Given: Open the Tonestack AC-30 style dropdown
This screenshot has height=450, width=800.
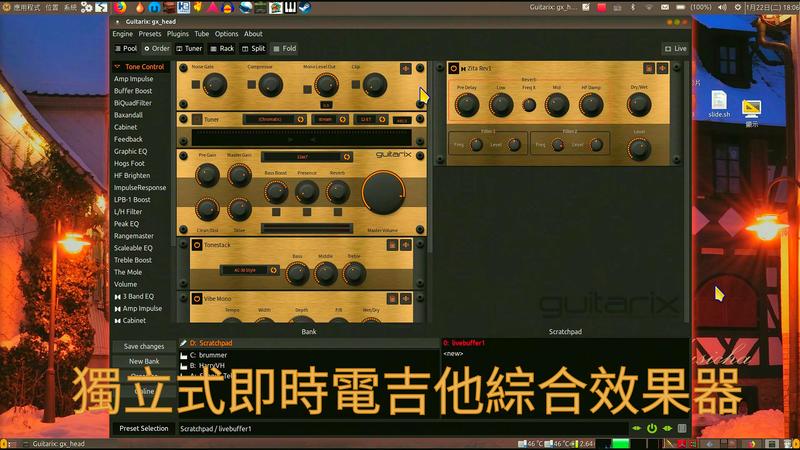Looking at the screenshot, I should click(x=249, y=270).
